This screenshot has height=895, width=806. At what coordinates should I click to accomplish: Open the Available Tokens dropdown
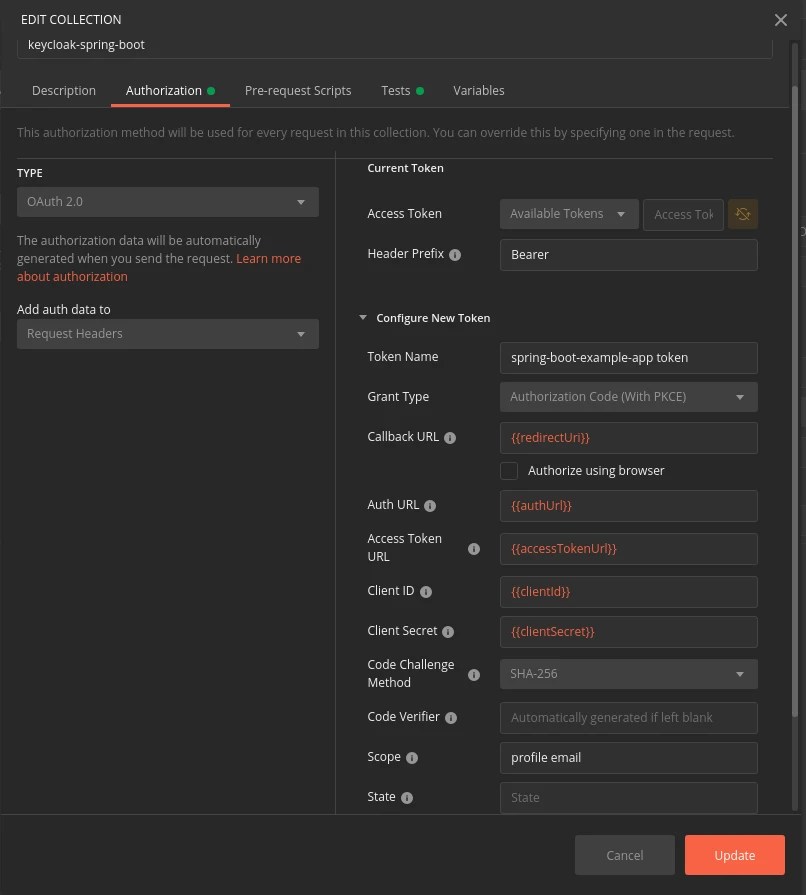tap(568, 213)
